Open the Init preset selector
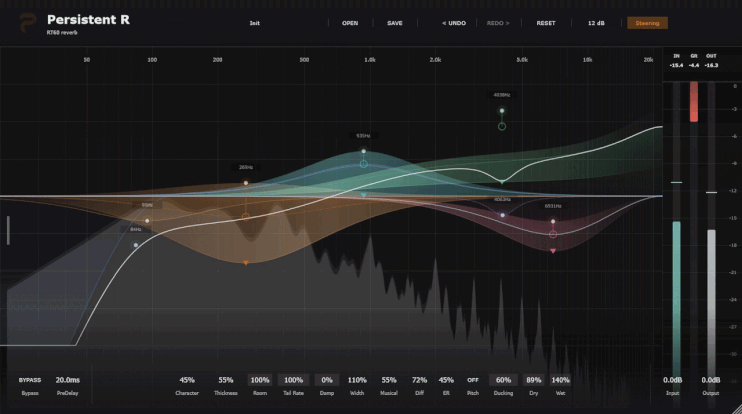 [255, 23]
